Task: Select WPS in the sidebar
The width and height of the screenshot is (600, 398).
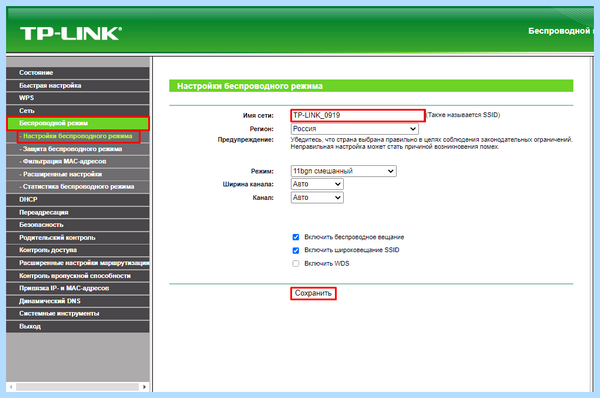Action: click(x=78, y=98)
